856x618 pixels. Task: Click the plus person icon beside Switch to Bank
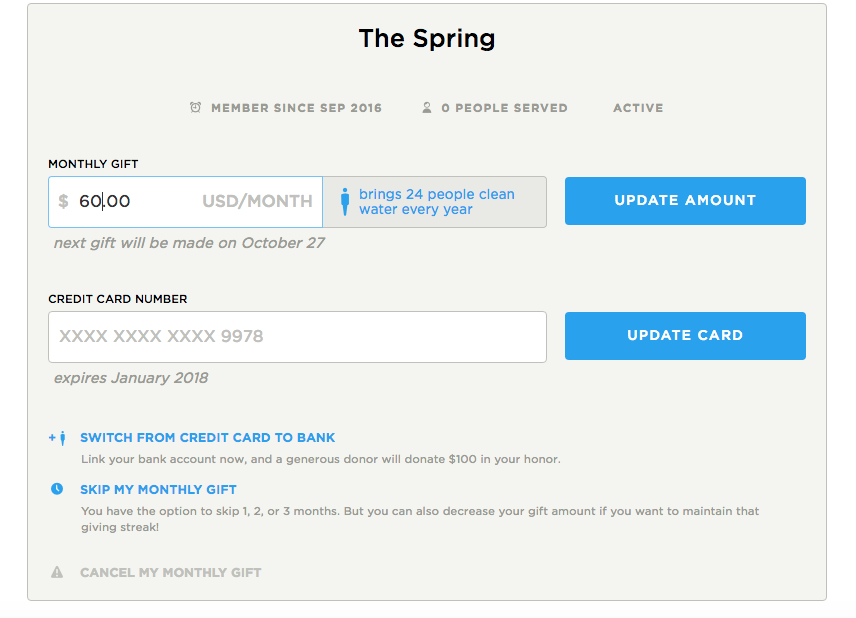click(58, 438)
